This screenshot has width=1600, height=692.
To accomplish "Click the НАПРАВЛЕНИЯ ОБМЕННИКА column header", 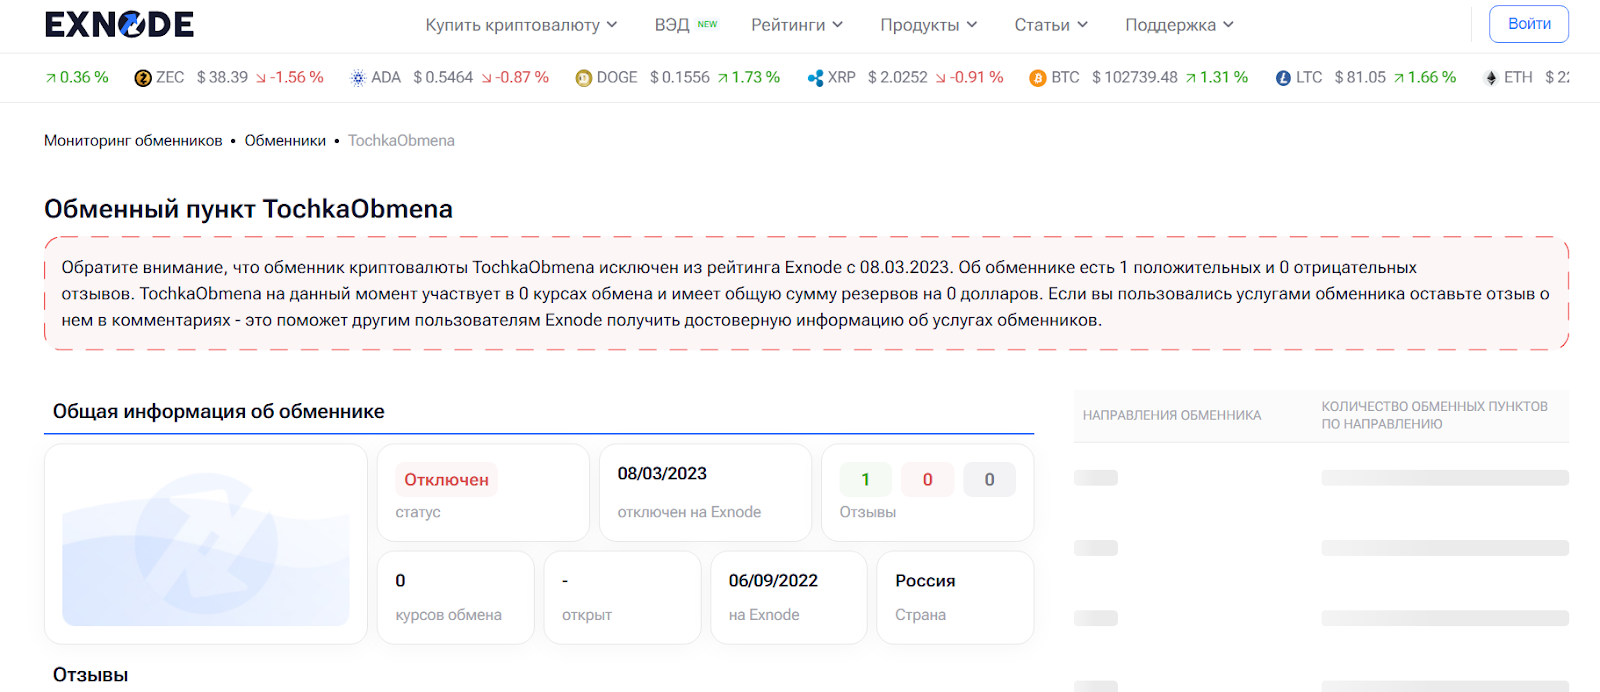I will click(x=1172, y=415).
